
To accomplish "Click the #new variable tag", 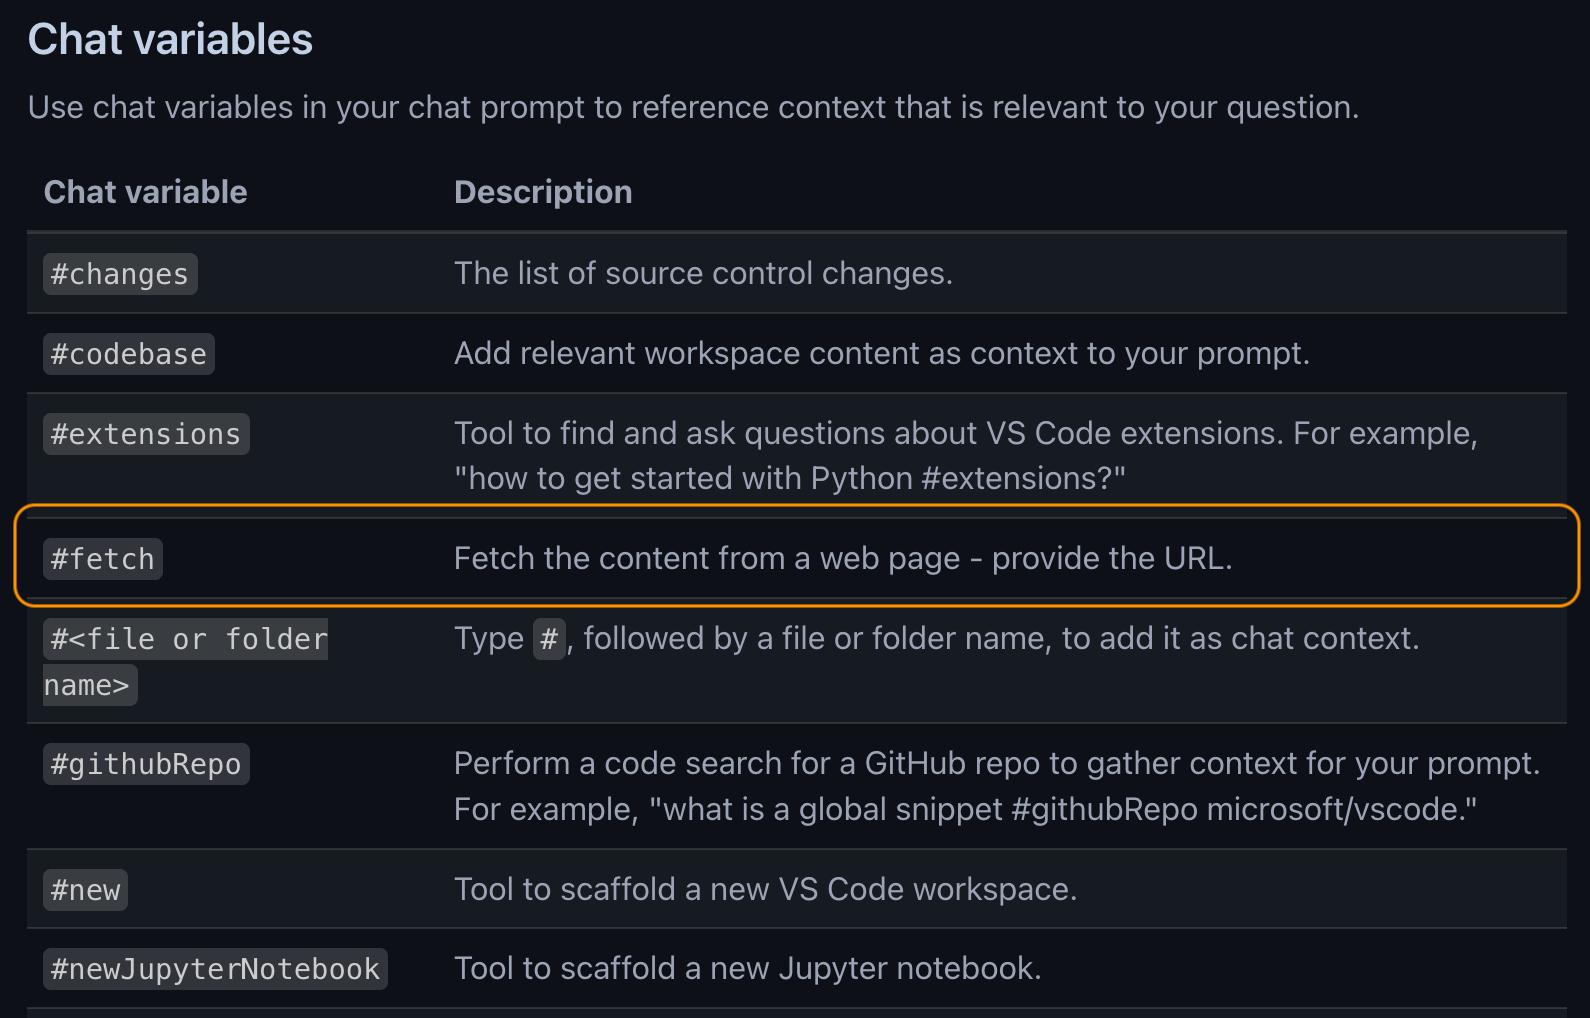I will click(85, 890).
